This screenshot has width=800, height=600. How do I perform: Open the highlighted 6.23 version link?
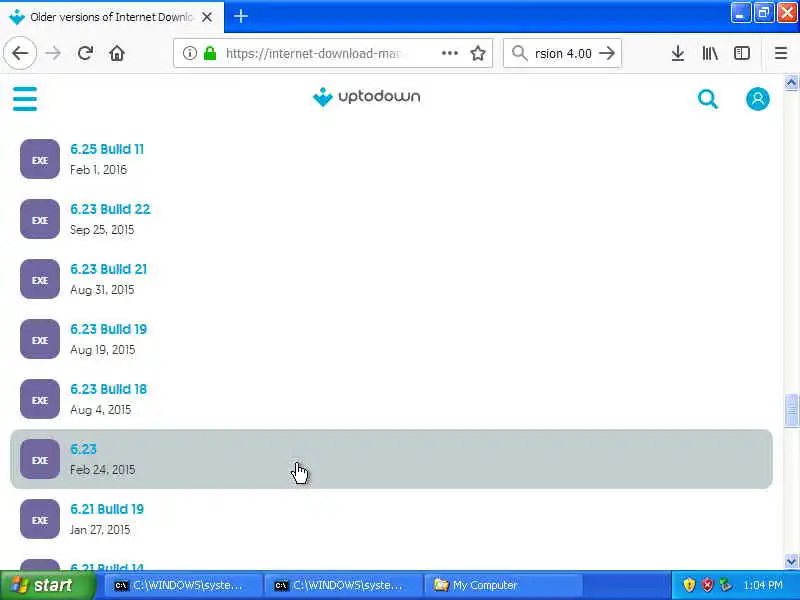click(83, 449)
